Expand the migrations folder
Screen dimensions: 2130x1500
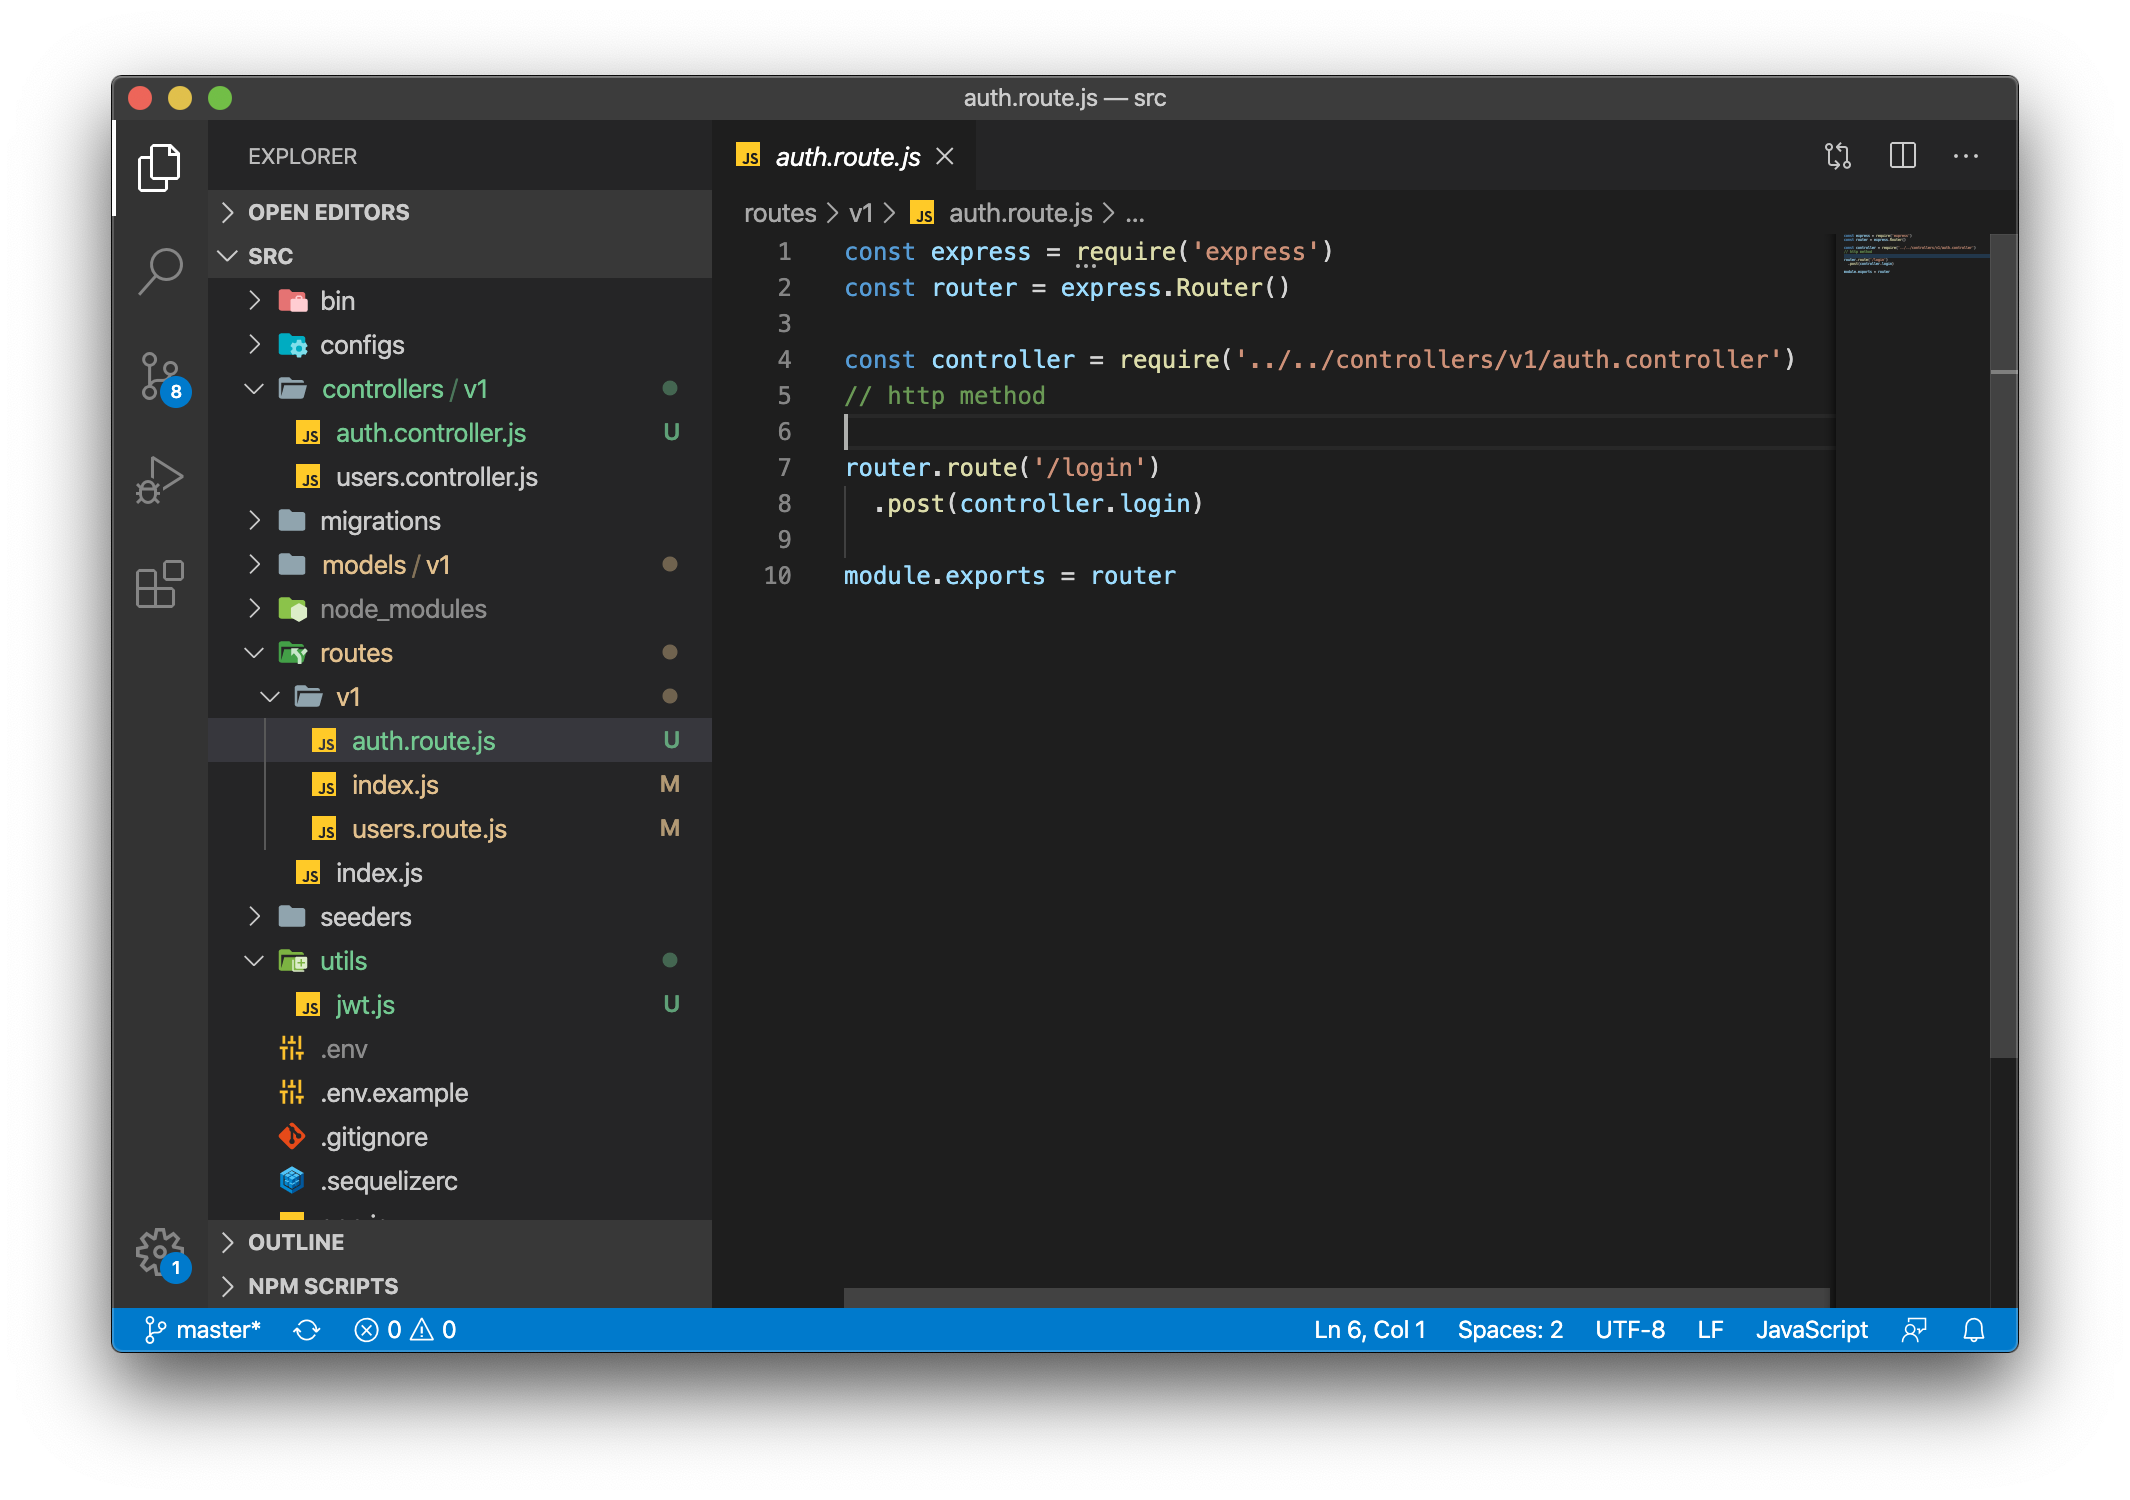coord(379,521)
